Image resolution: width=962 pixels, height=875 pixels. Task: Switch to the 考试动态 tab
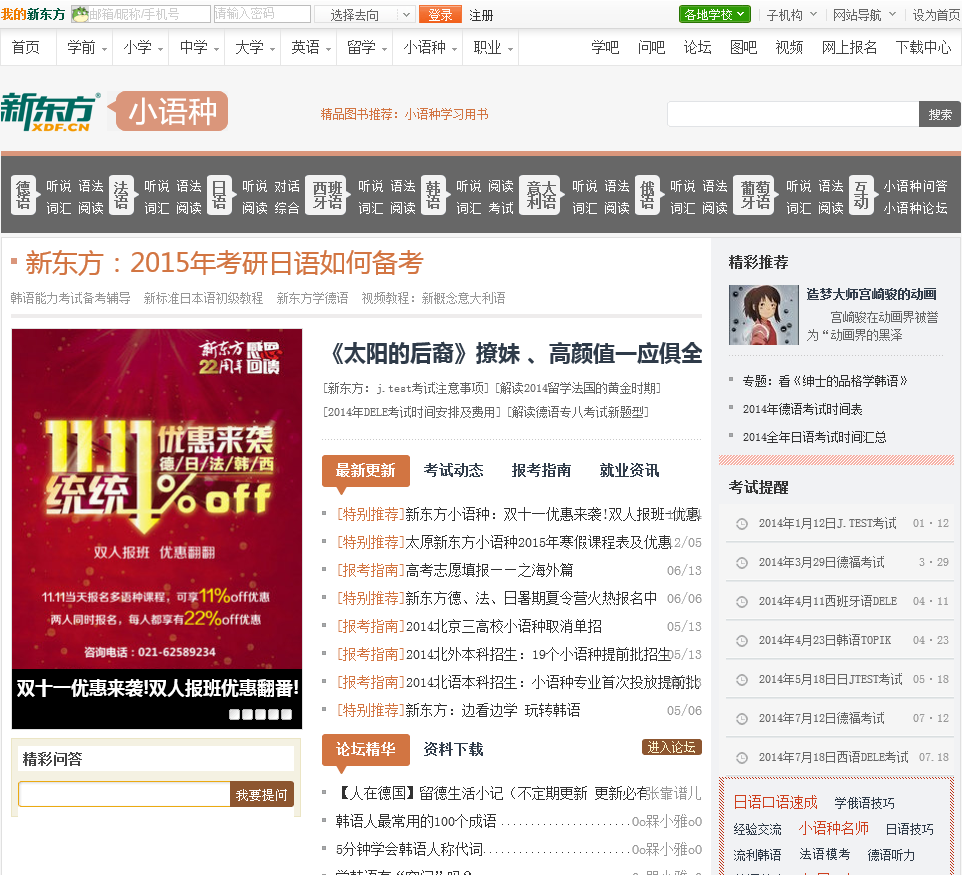pyautogui.click(x=453, y=471)
